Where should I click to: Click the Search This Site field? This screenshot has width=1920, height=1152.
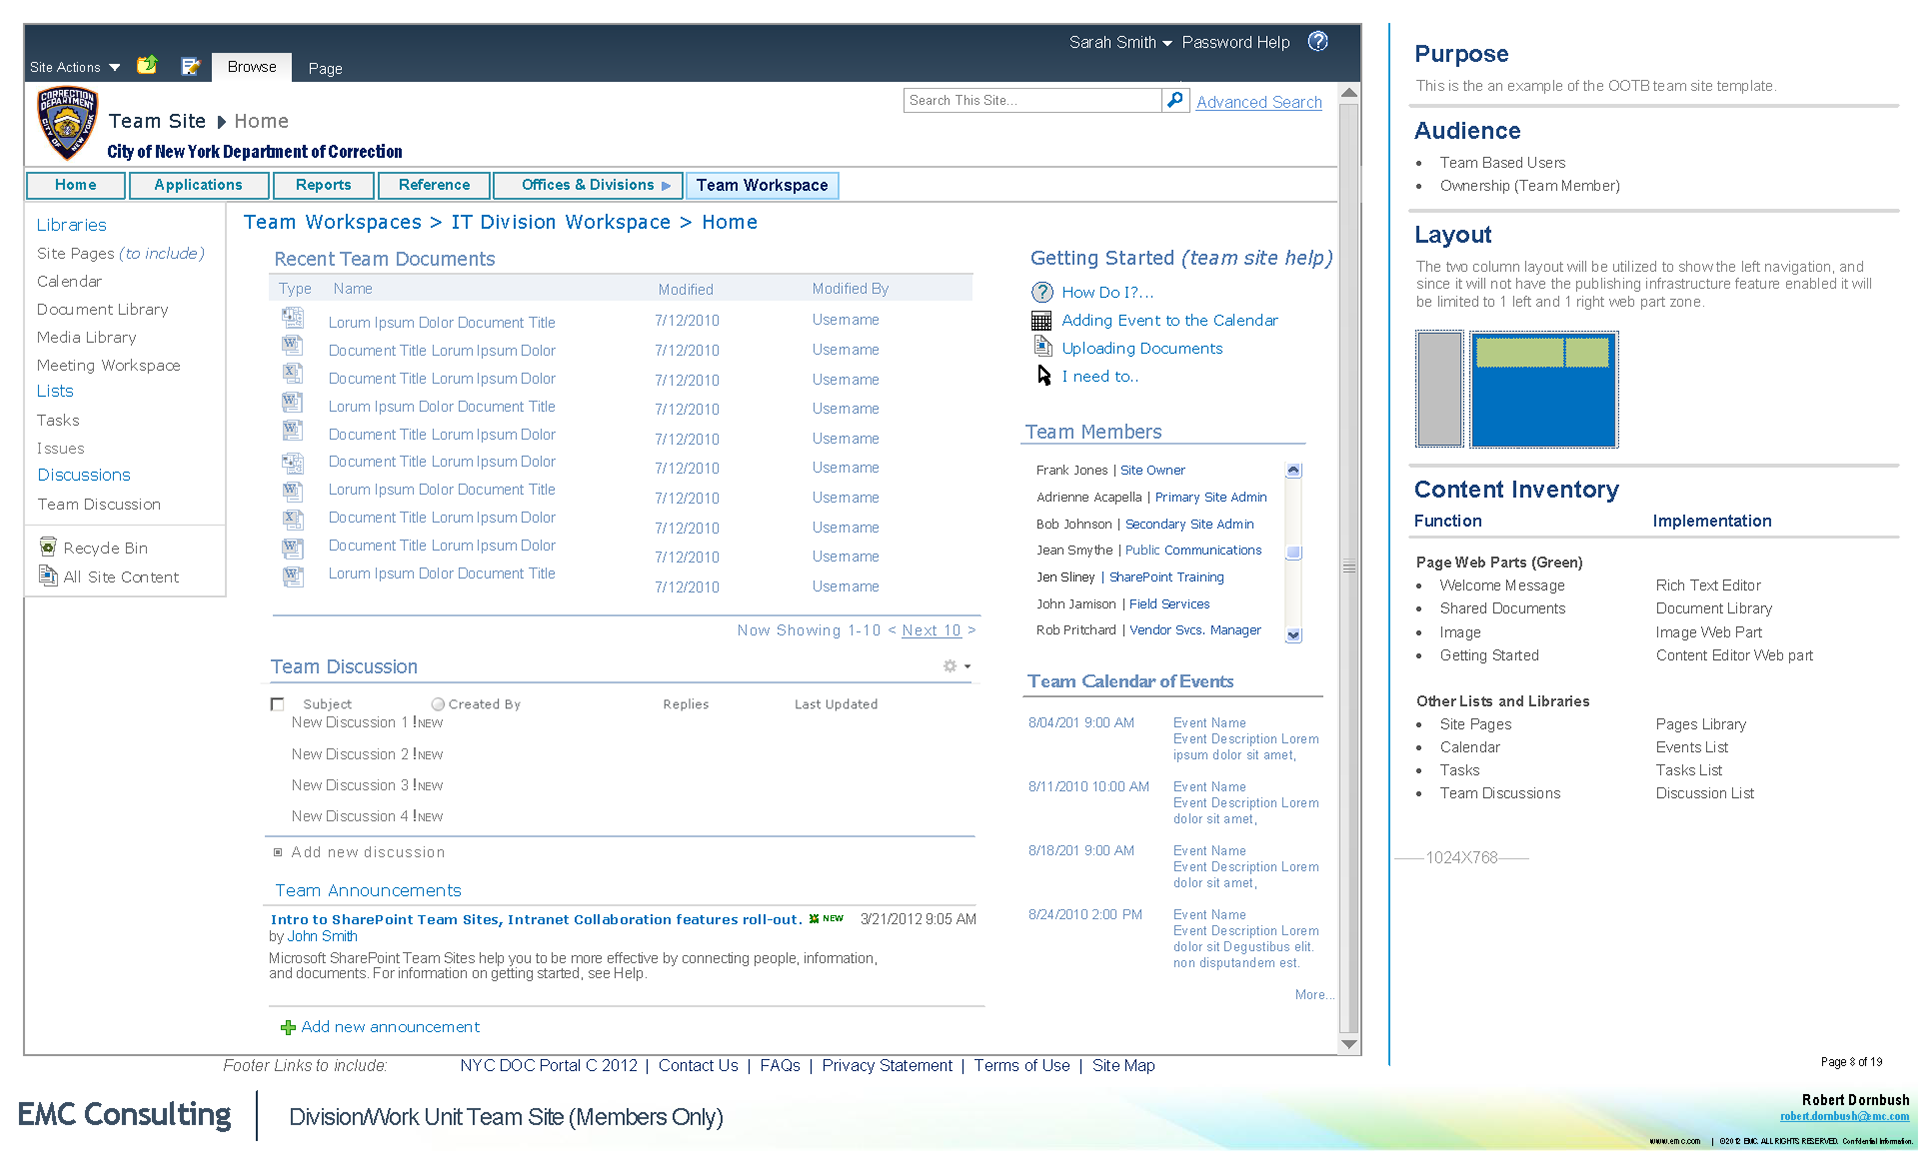pyautogui.click(x=1030, y=100)
